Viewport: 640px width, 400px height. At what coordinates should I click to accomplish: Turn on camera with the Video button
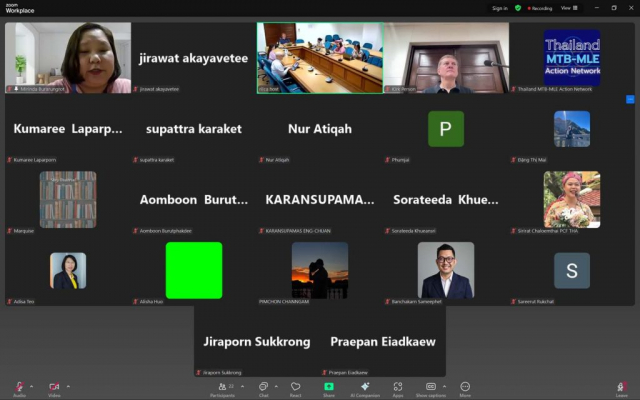53,386
